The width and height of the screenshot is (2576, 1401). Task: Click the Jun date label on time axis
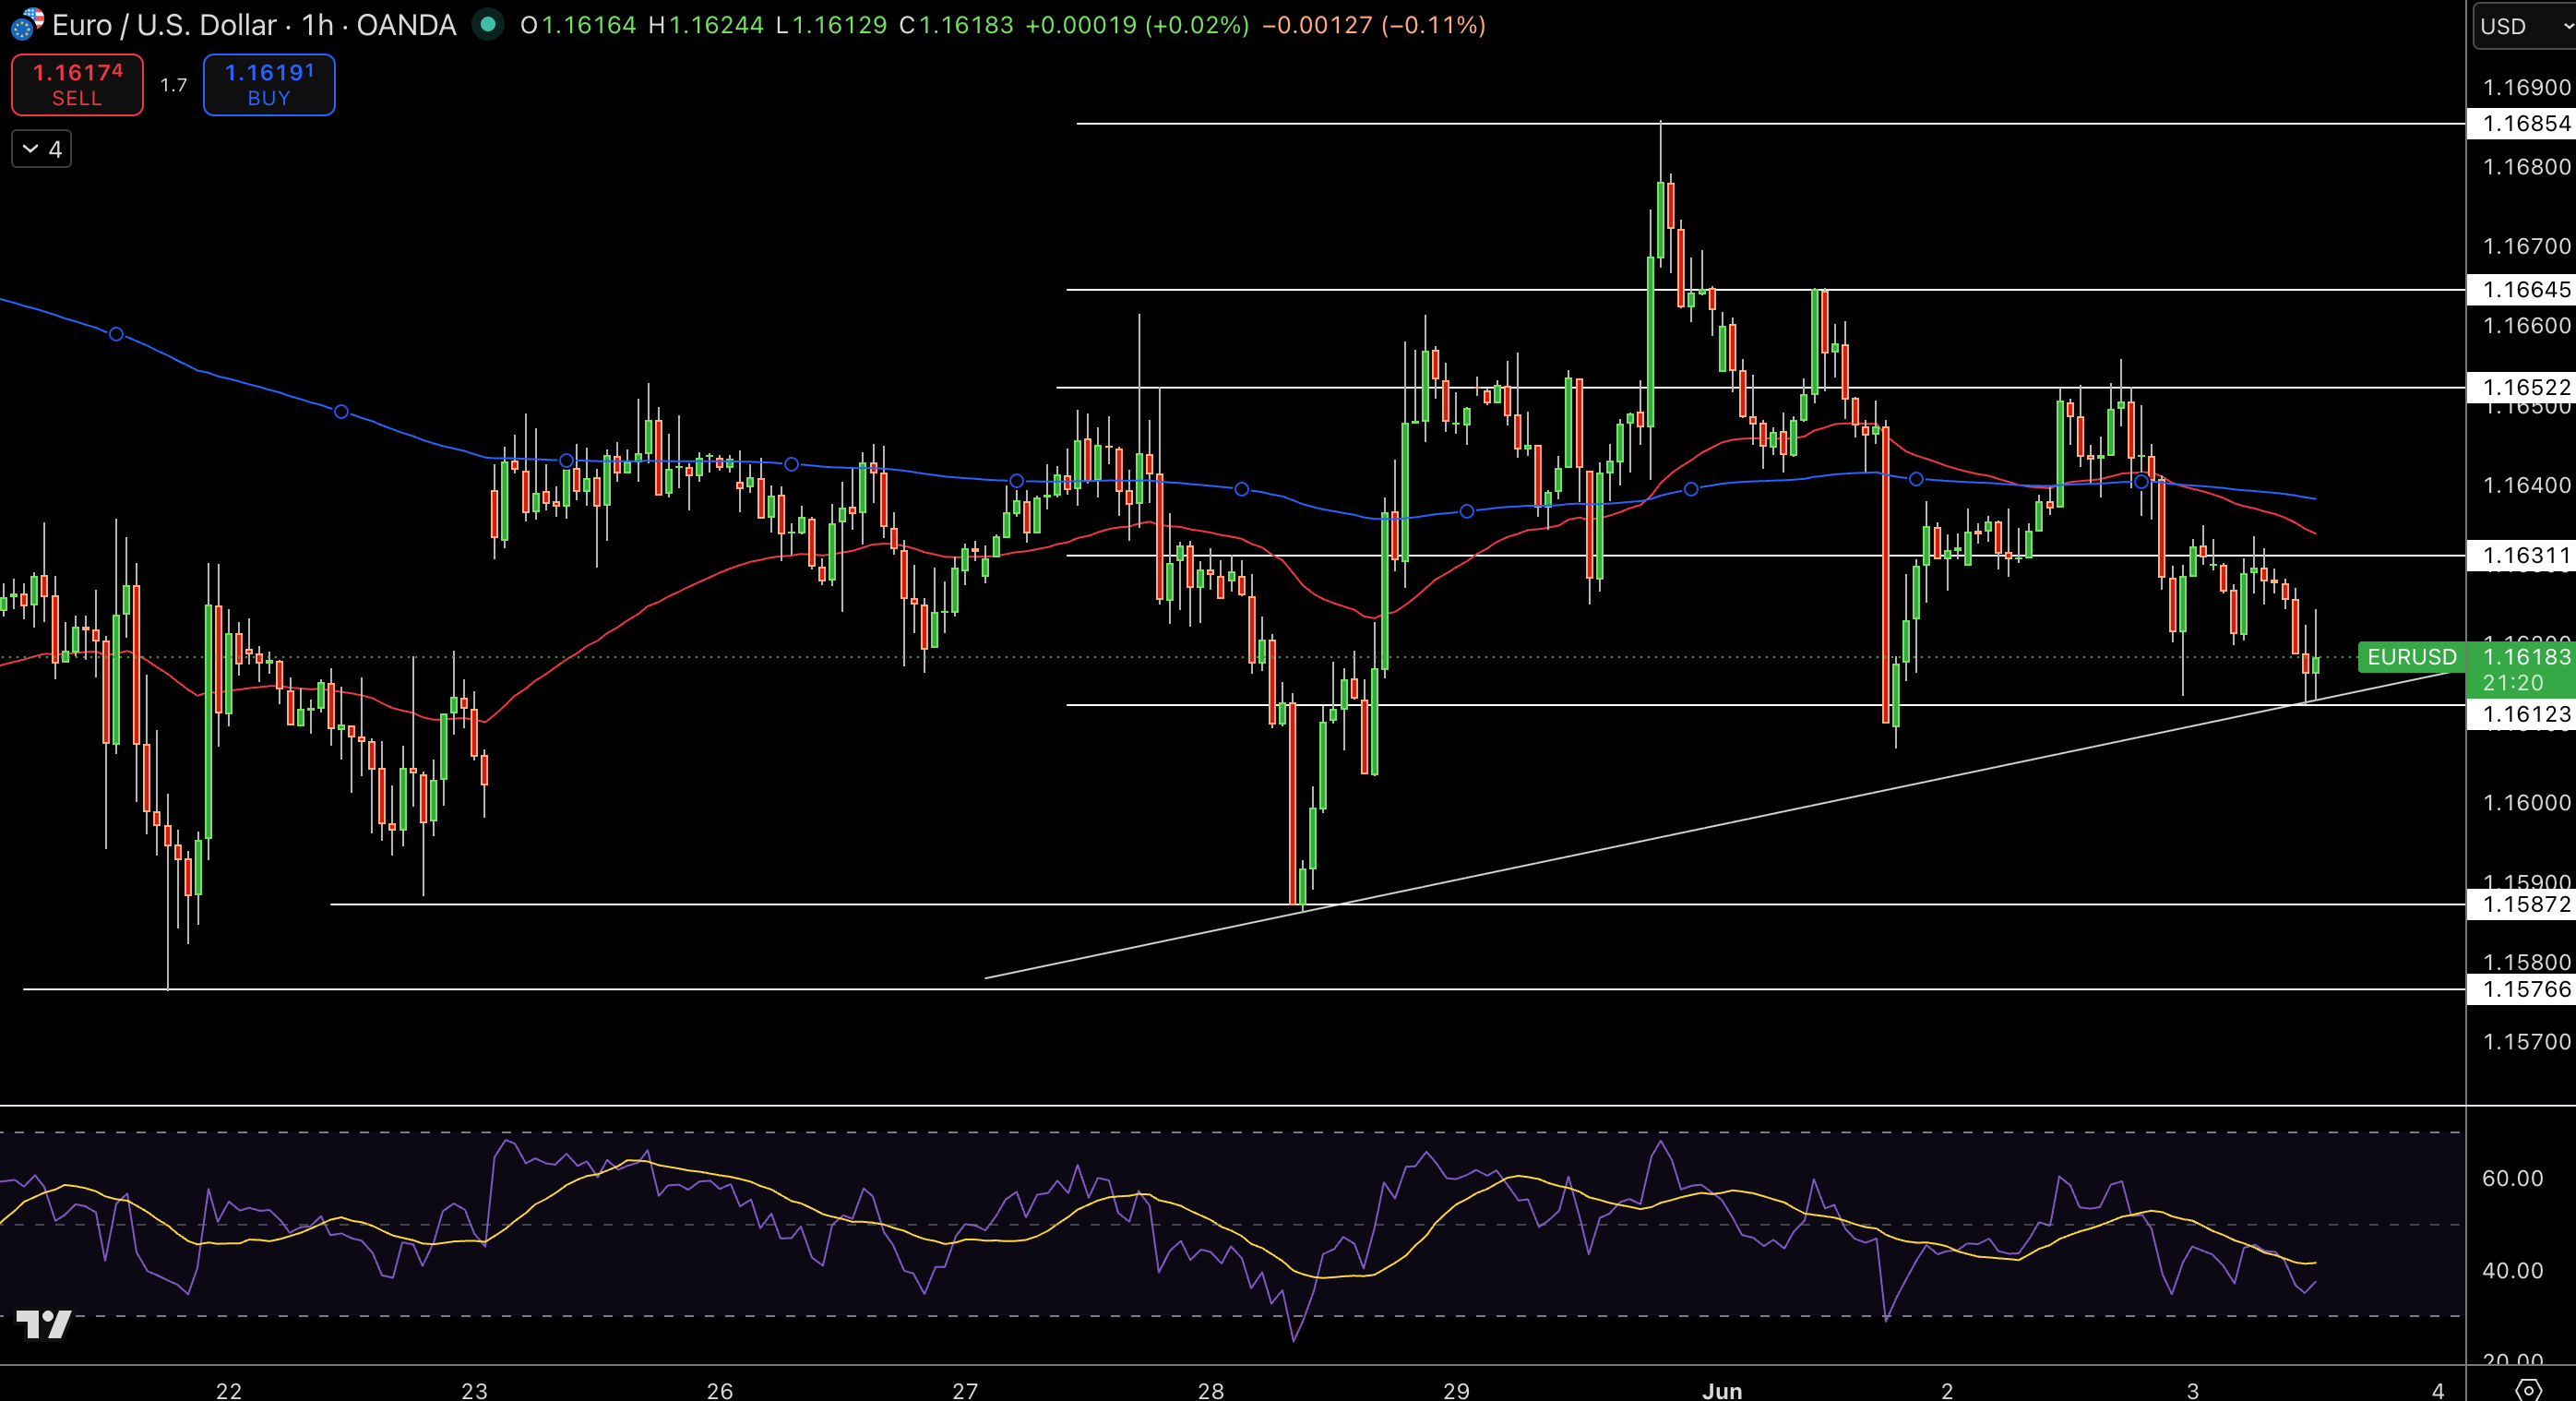click(1722, 1390)
